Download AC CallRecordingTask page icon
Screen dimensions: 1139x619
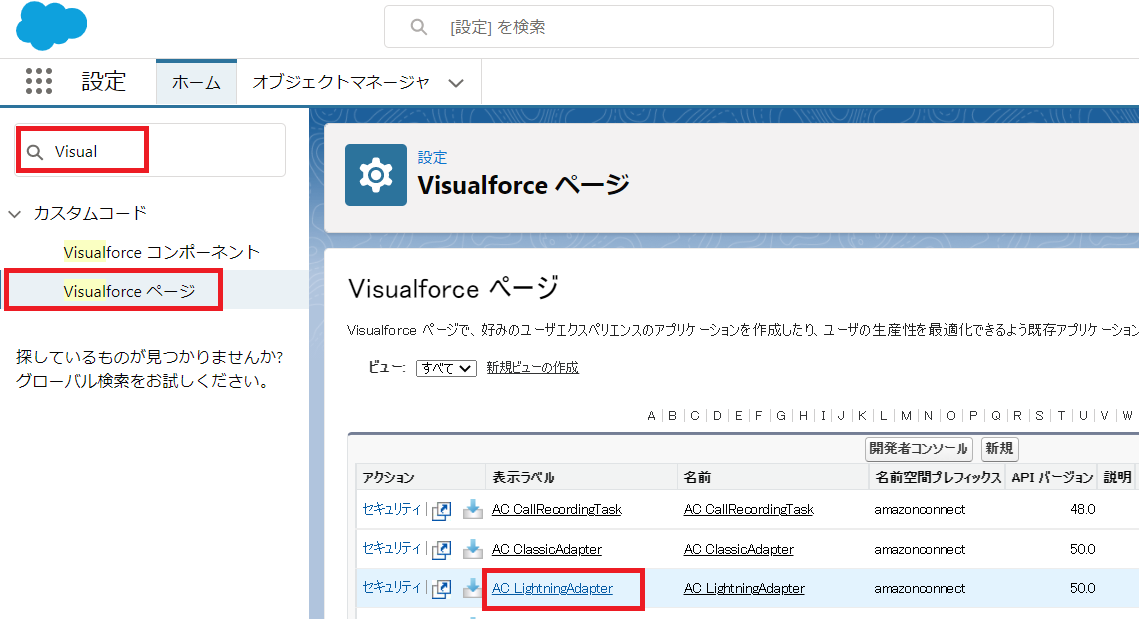[x=473, y=509]
